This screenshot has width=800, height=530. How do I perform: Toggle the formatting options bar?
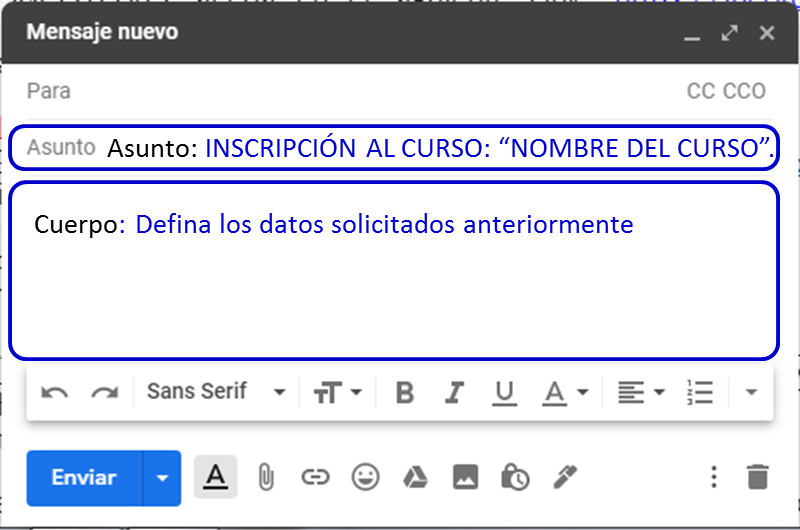(x=215, y=477)
